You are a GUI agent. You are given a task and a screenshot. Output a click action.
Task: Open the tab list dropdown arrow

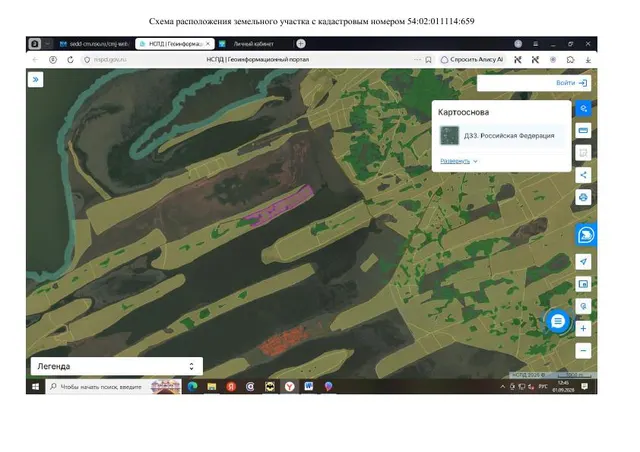48,44
